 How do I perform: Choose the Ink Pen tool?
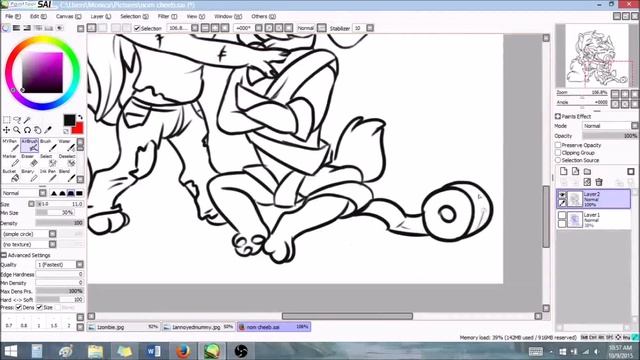(x=48, y=175)
